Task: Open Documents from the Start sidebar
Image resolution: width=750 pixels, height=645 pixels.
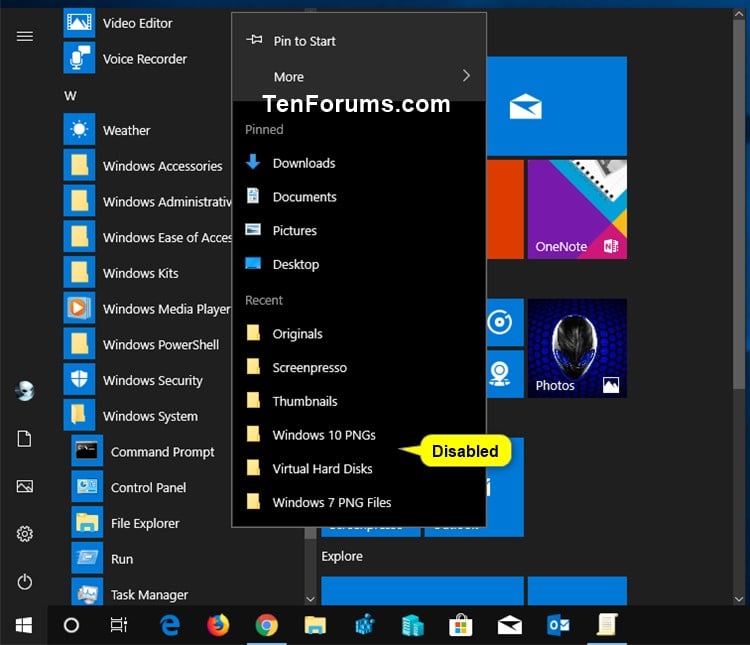Action: [25, 438]
